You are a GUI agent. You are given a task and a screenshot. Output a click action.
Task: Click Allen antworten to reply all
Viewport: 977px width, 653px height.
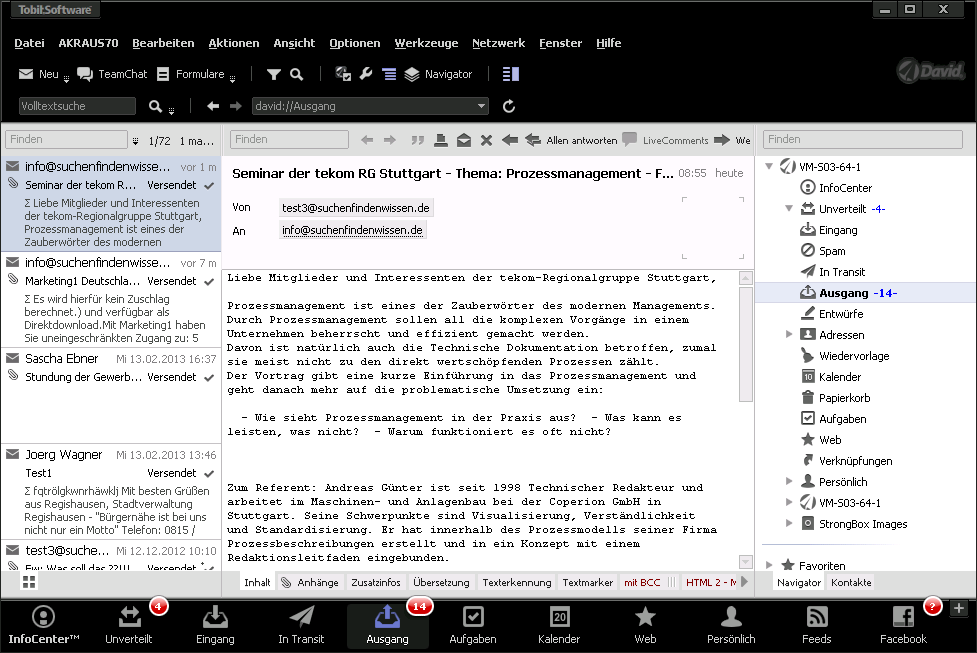(x=571, y=140)
